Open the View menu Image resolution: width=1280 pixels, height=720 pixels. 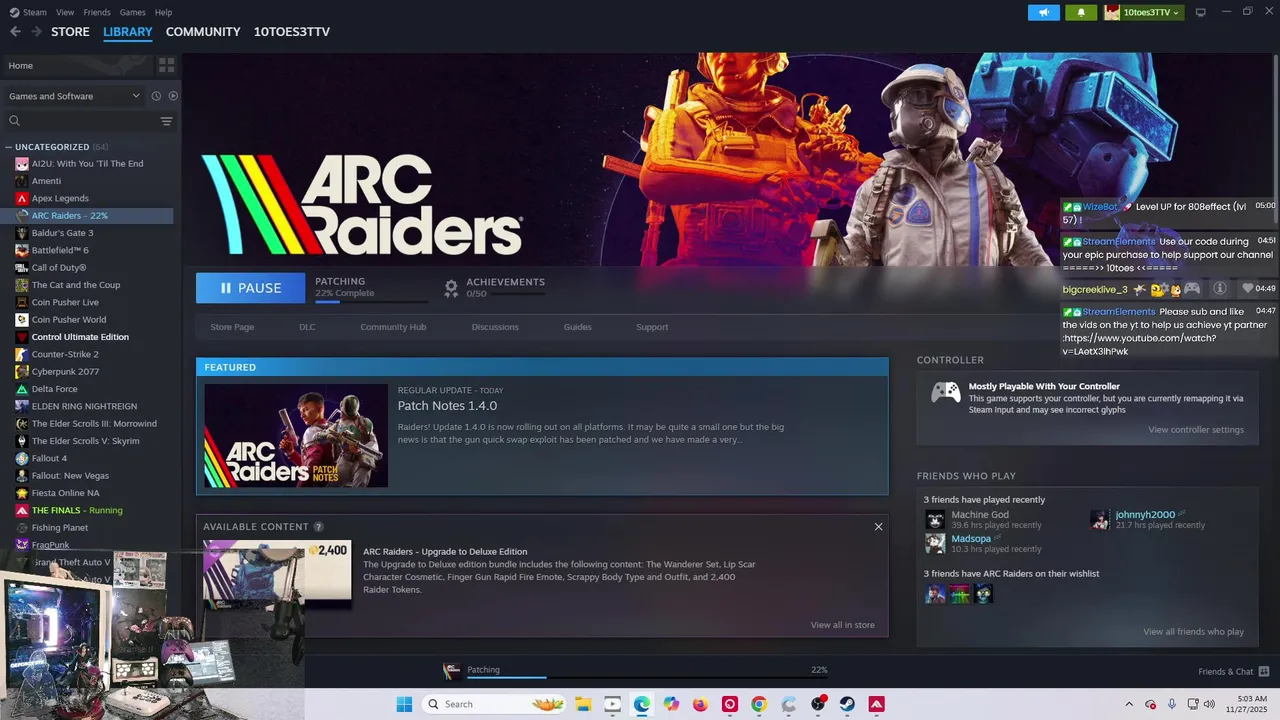(x=65, y=12)
